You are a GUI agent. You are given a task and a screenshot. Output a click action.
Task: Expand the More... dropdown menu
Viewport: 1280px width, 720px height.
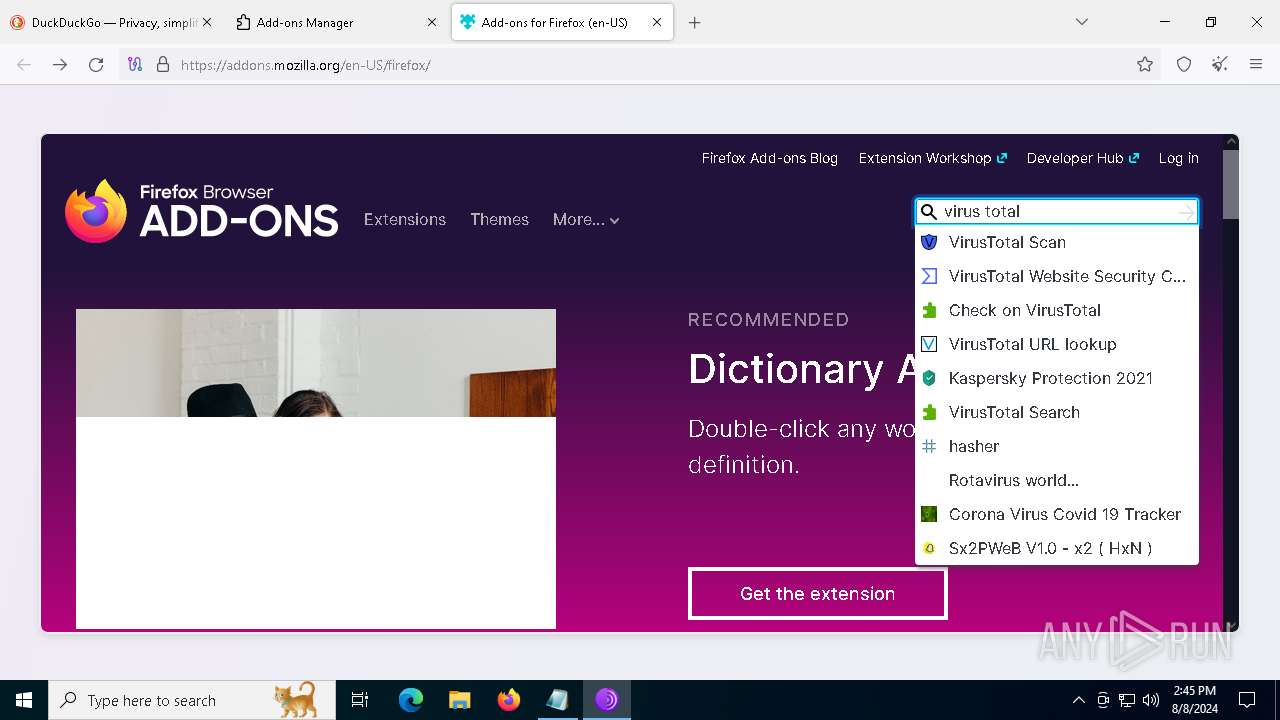586,219
